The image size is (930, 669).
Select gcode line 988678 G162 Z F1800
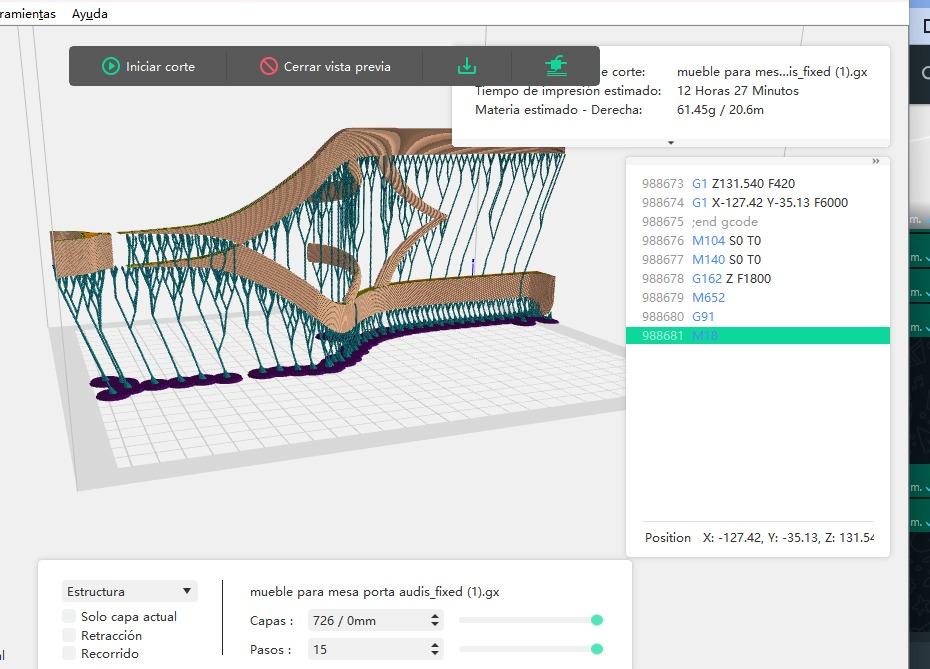click(757, 278)
